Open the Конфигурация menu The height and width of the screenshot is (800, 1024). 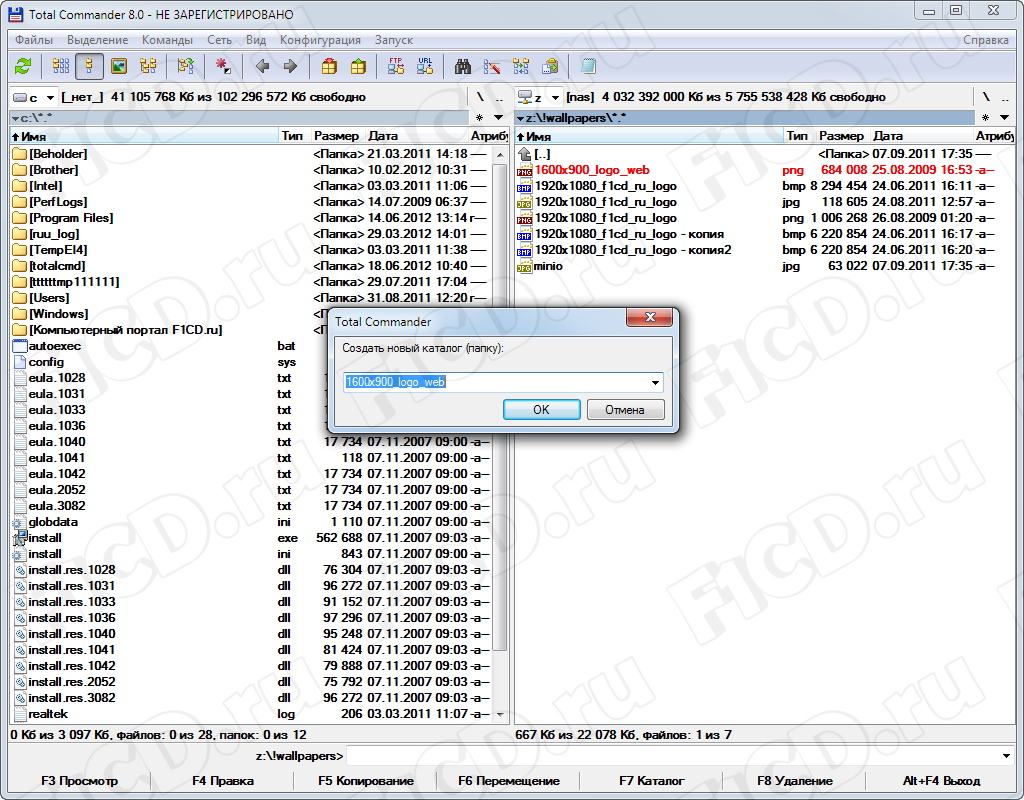coord(320,40)
